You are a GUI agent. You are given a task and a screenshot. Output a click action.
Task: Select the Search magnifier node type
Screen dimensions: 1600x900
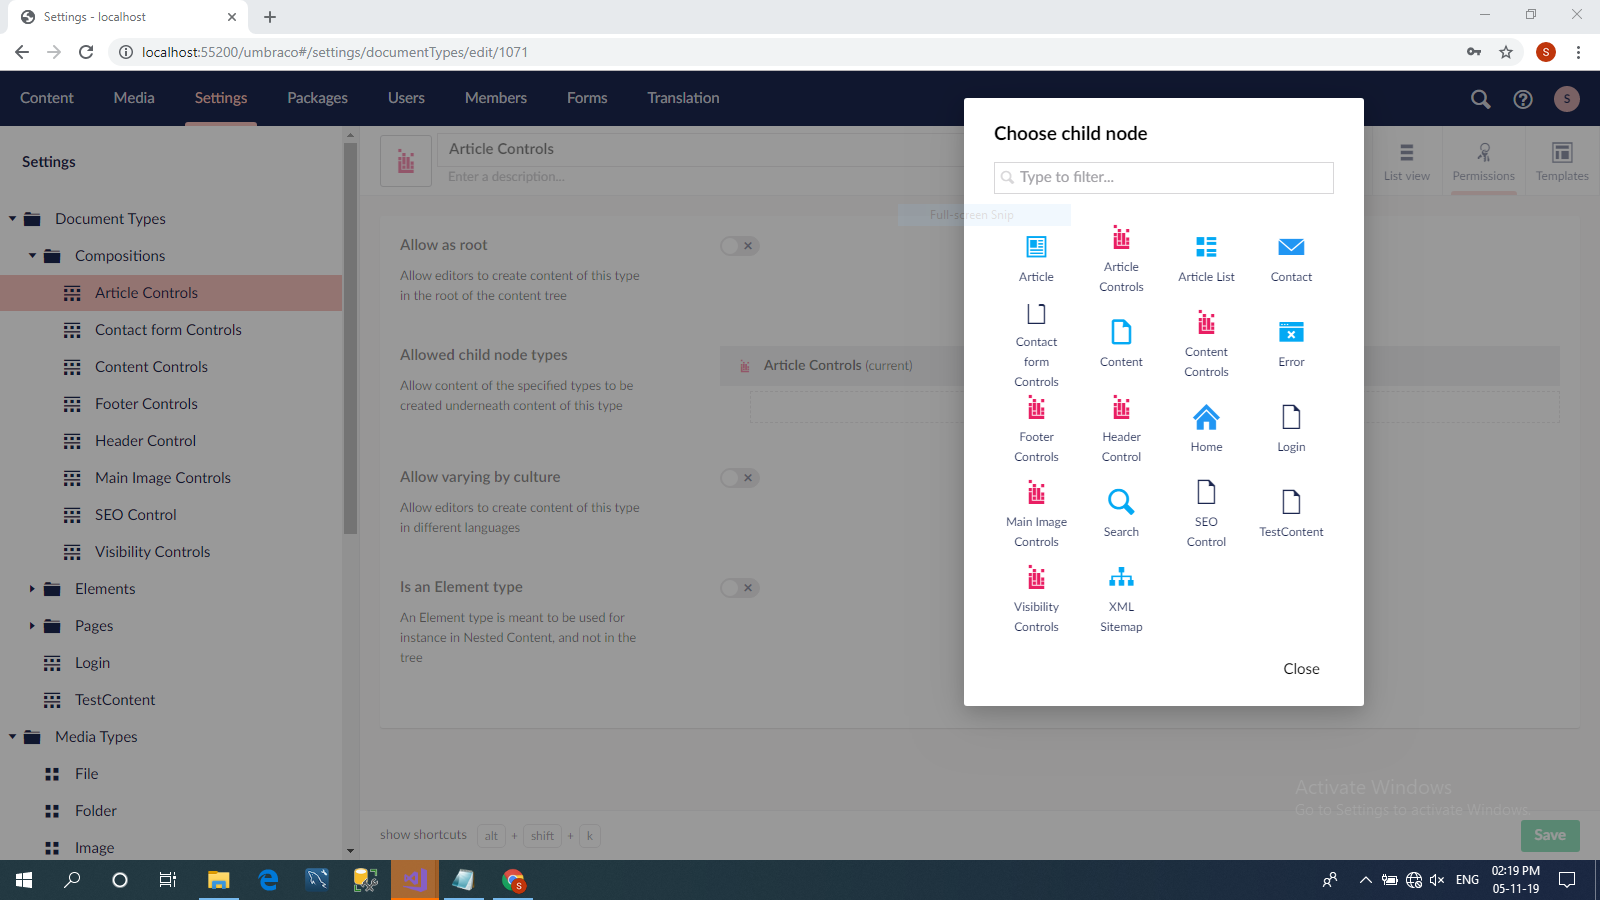pos(1121,513)
